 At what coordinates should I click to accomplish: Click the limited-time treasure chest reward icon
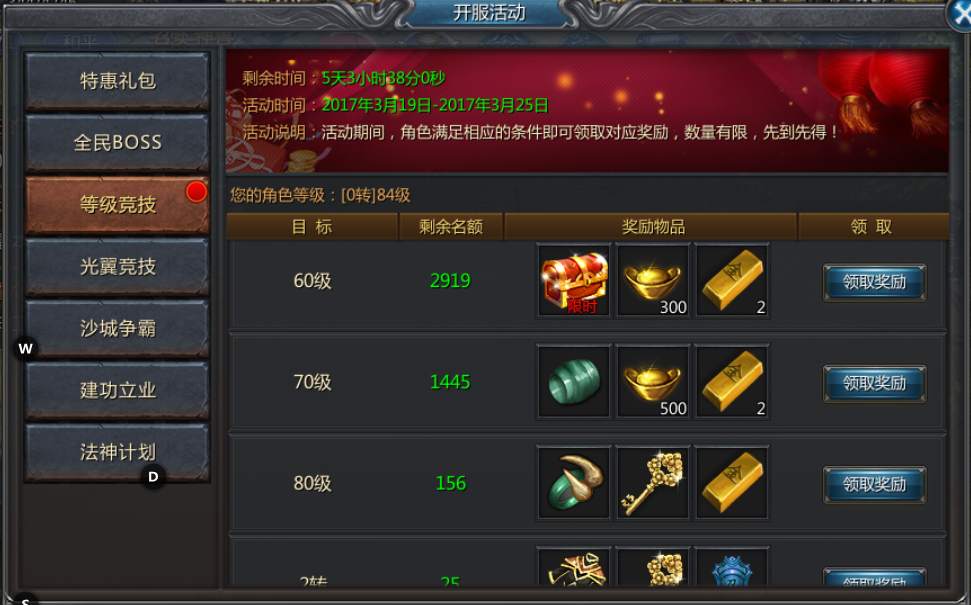point(573,281)
